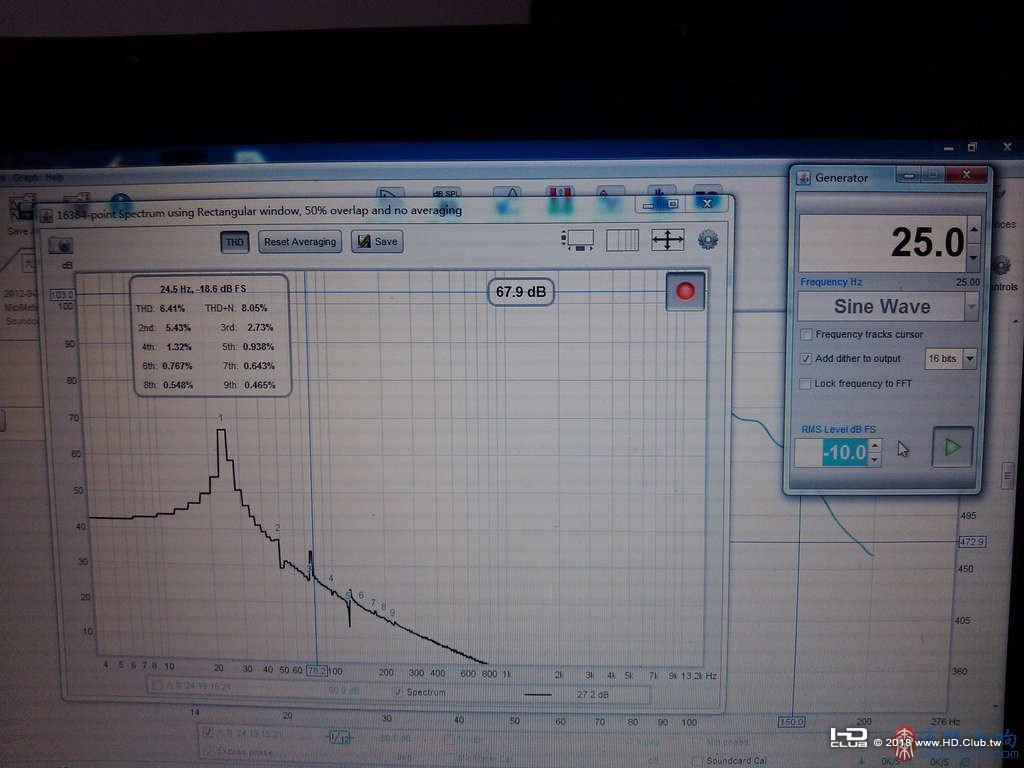Click the 2nd harmonic 5.43% value
1024x768 pixels.
pyautogui.click(x=178, y=327)
